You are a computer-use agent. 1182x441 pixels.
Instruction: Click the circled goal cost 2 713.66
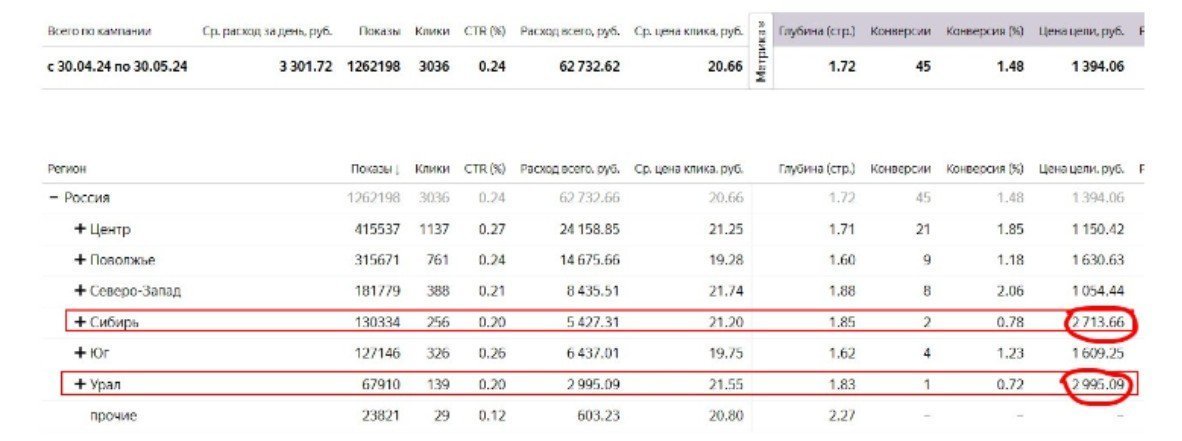1097,322
